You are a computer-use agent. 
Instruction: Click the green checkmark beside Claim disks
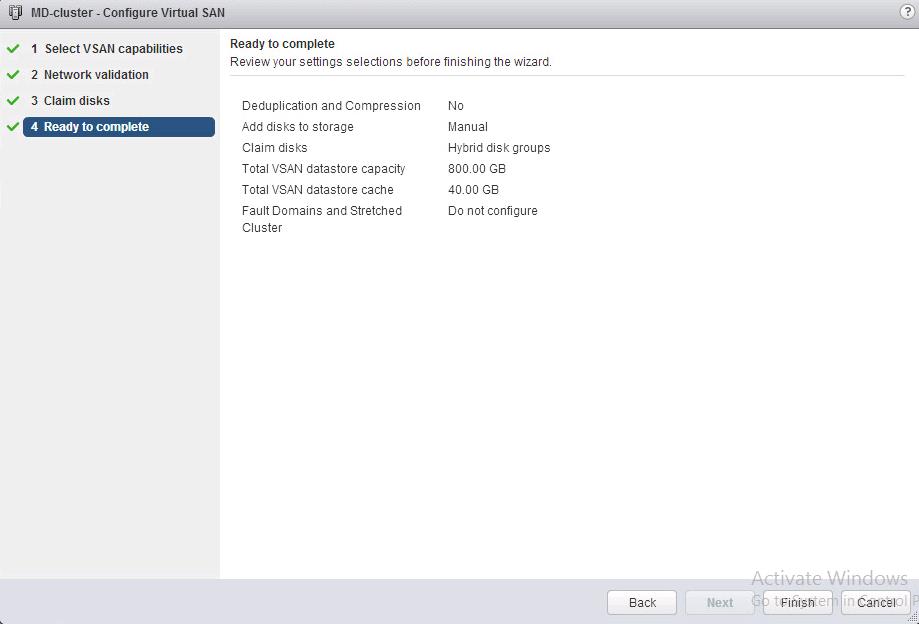click(x=13, y=101)
